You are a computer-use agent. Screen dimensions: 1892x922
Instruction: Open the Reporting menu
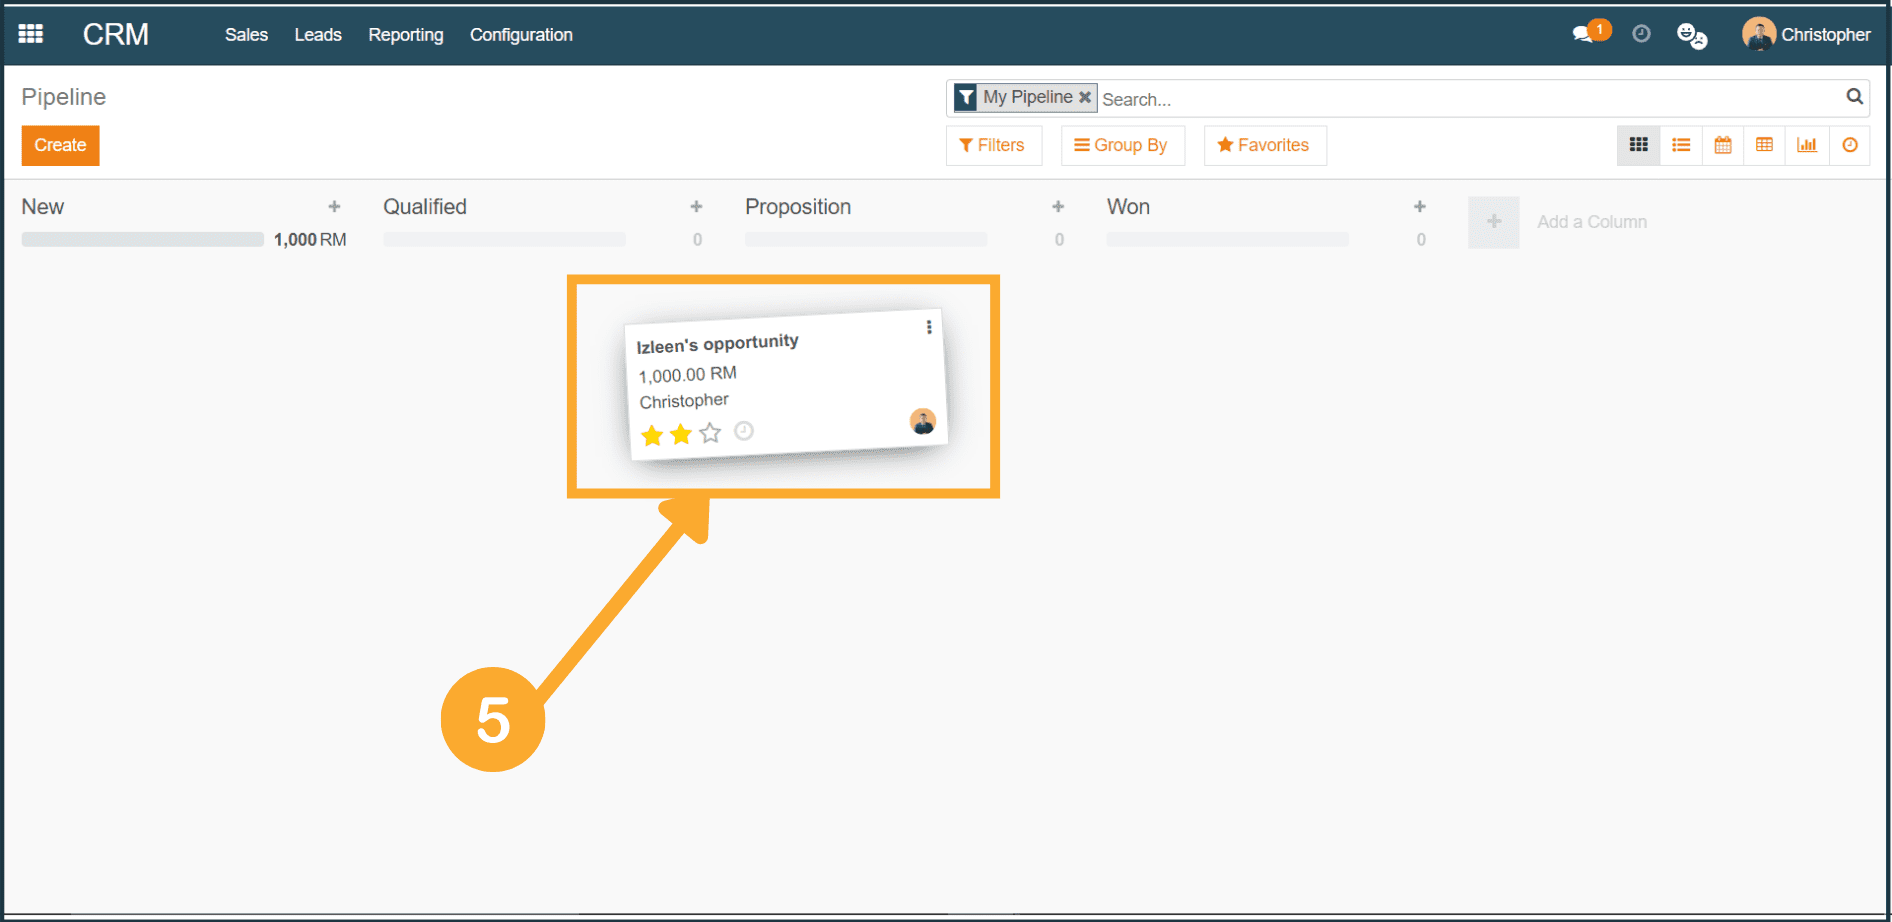pos(405,35)
